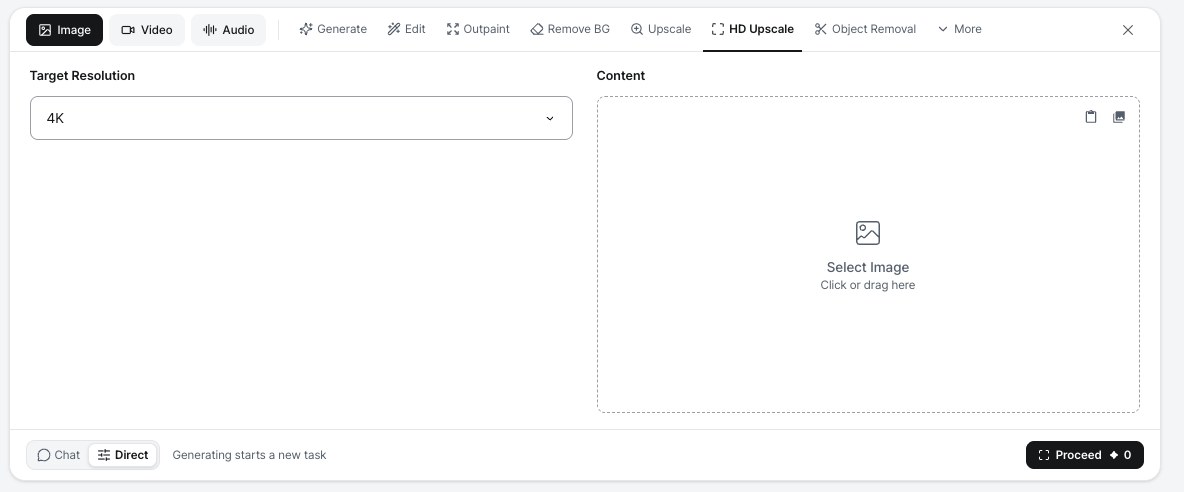This screenshot has height=492, width=1184.
Task: Open the Upscale tab
Action: [x=661, y=29]
